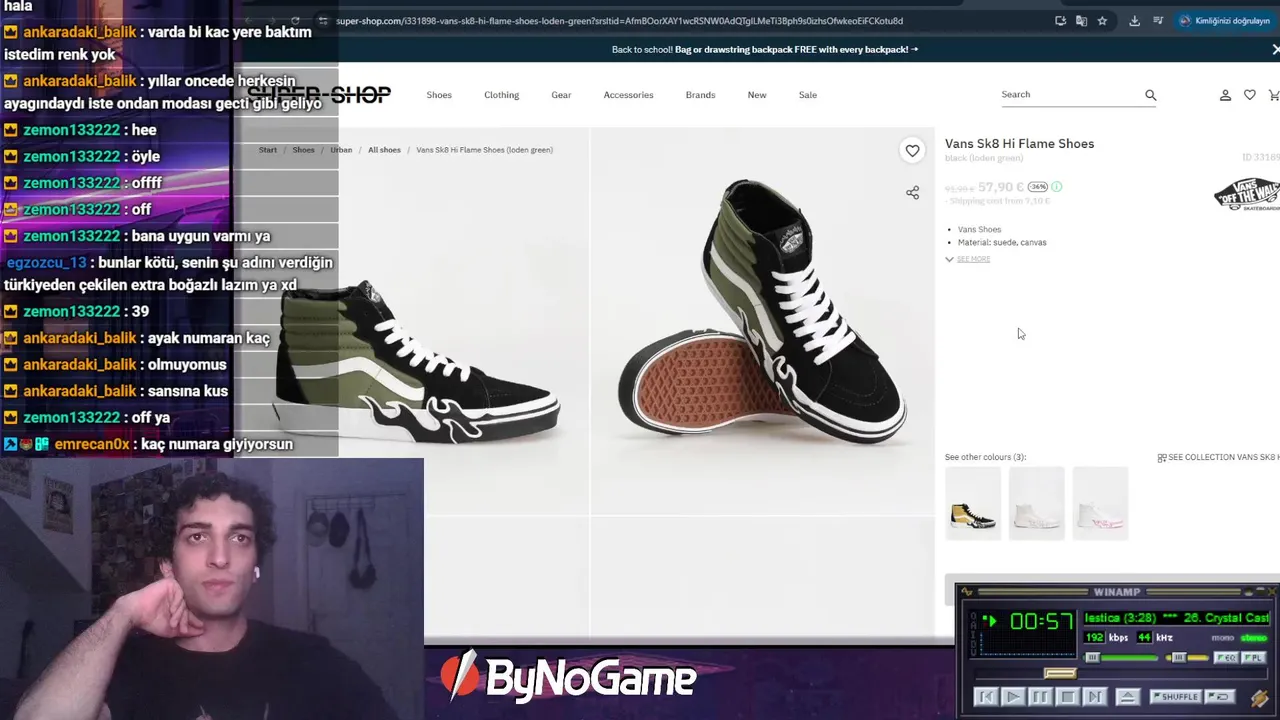Viewport: 1280px width, 720px height.
Task: Select the yellow-black colour variant thumbnail
Action: 973,503
